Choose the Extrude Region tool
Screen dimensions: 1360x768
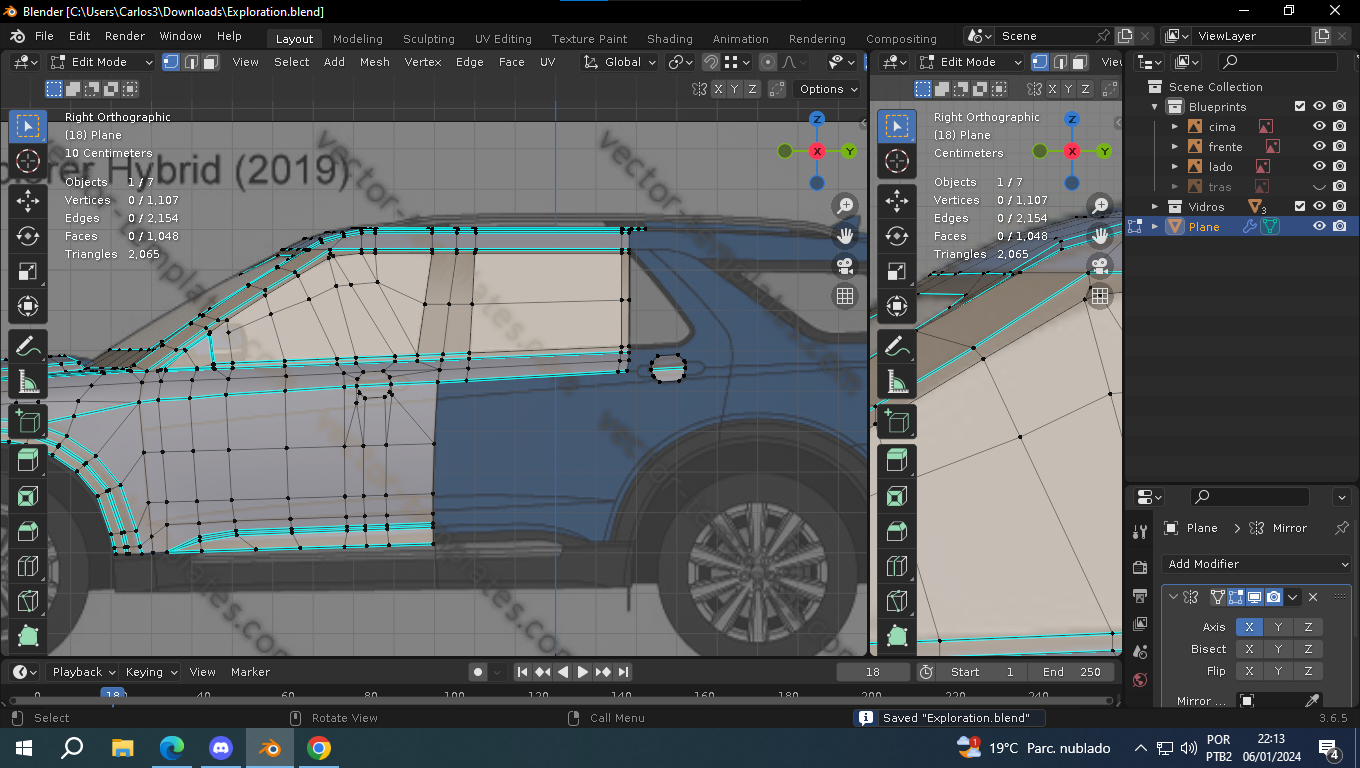click(28, 460)
